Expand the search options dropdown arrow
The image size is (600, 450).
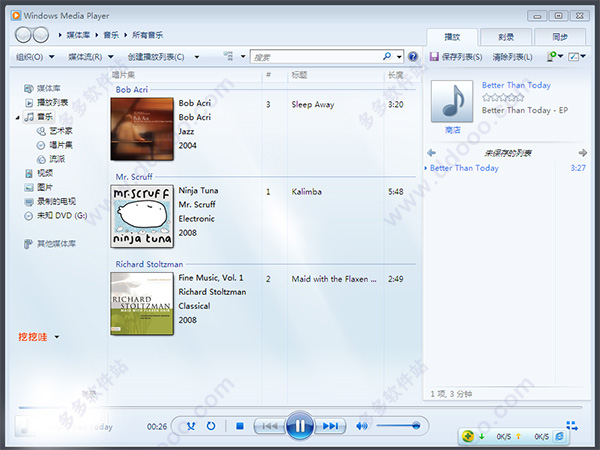click(399, 57)
